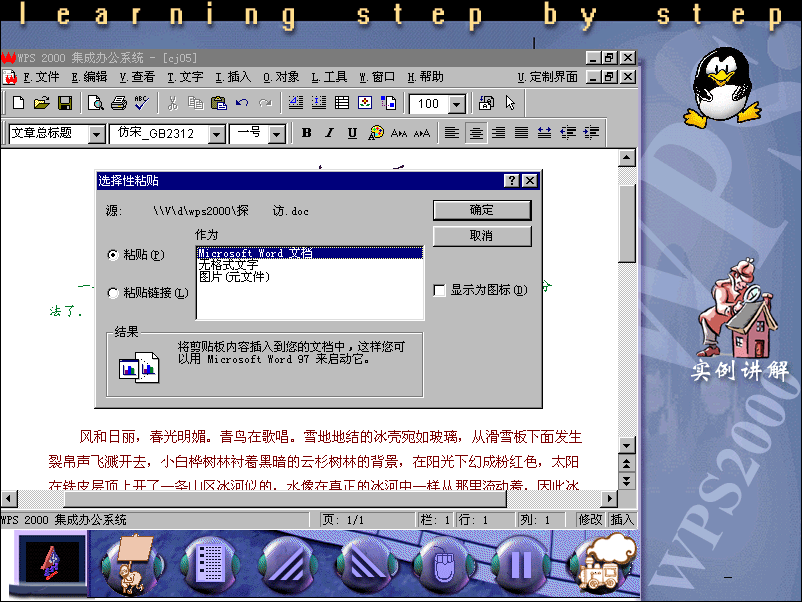This screenshot has width=802, height=602.
Task: Select the 粘贴 radio button
Action: [x=113, y=255]
